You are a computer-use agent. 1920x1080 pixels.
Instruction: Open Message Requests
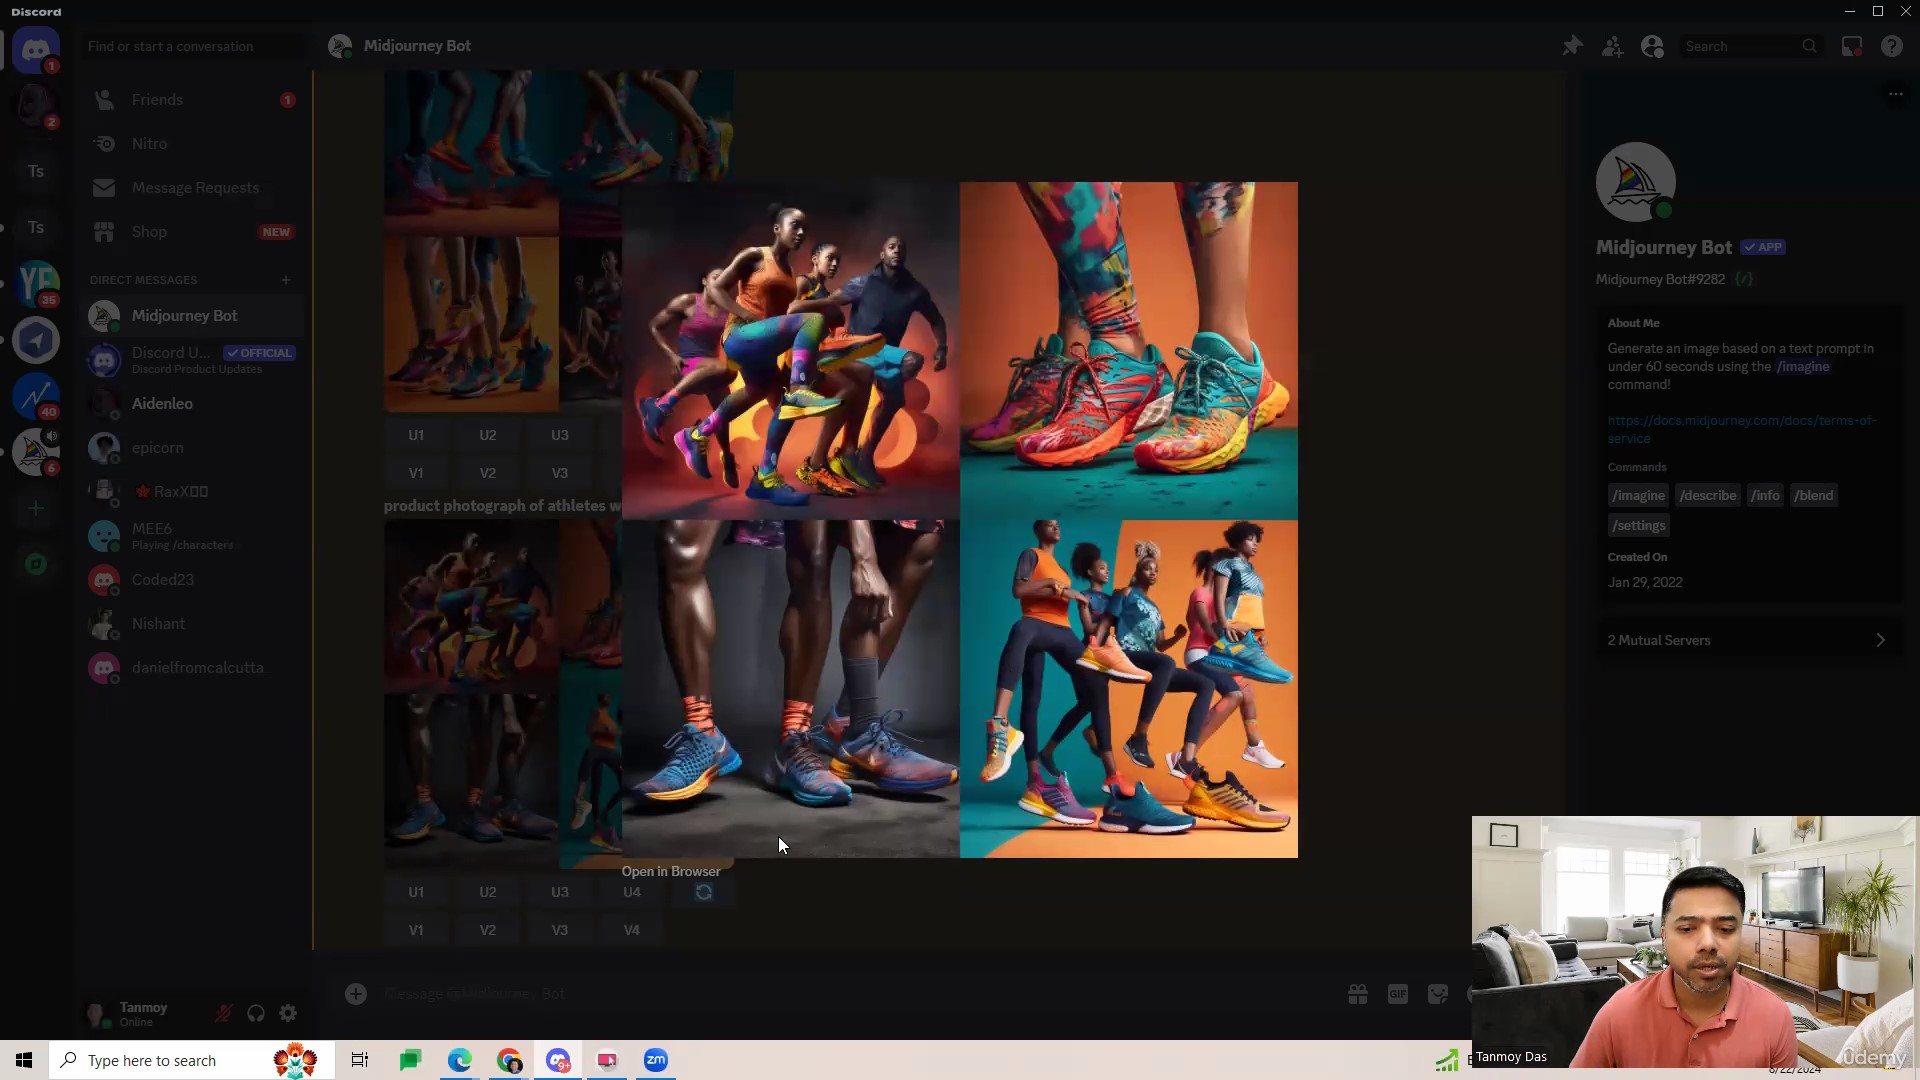[192, 188]
